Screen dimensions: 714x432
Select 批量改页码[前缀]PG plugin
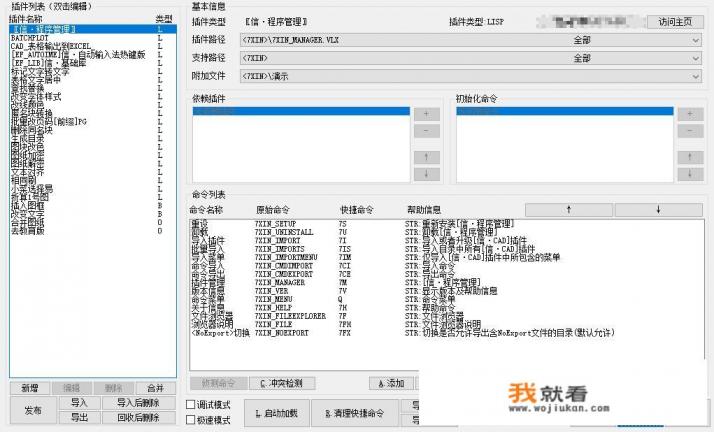(x=93, y=122)
